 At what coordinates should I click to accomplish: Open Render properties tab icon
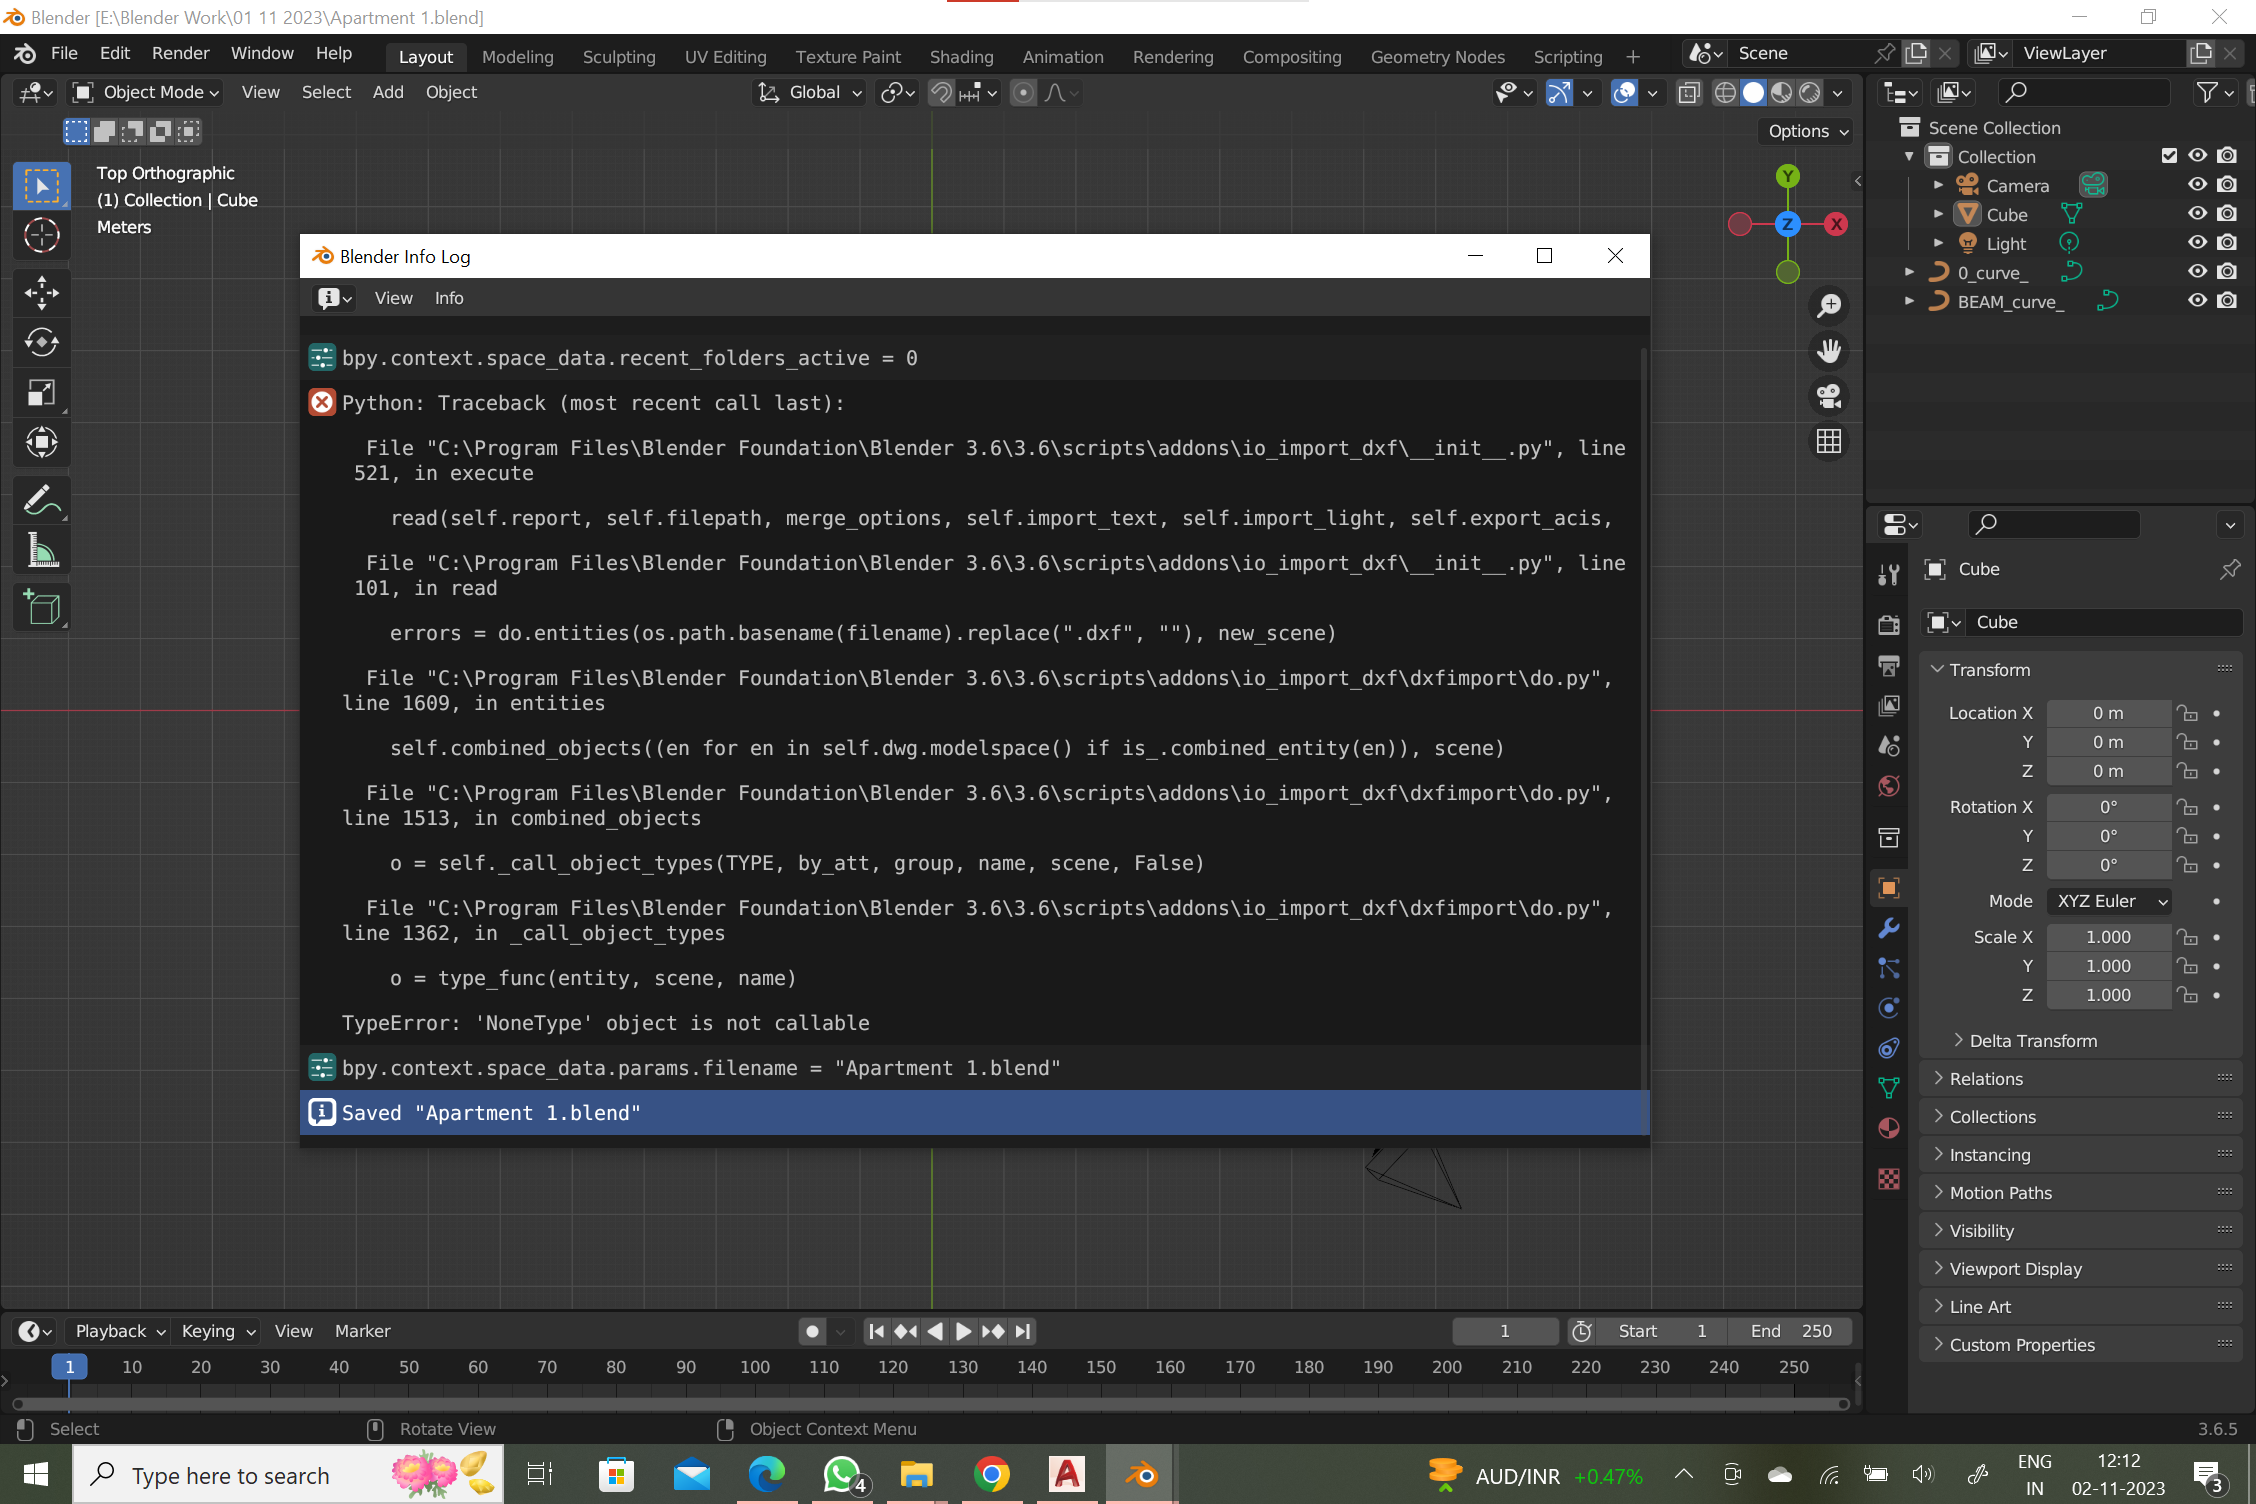(1888, 625)
